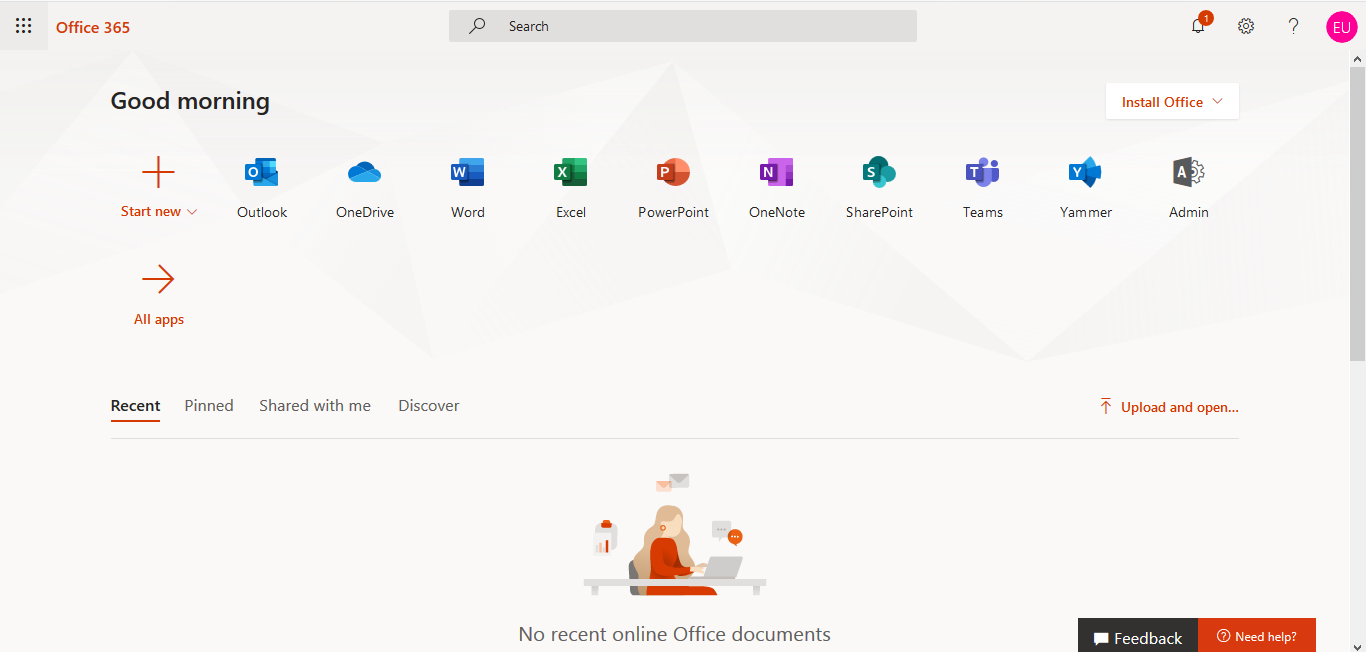This screenshot has width=1366, height=652.
Task: Open Yammer app
Action: coord(1086,188)
